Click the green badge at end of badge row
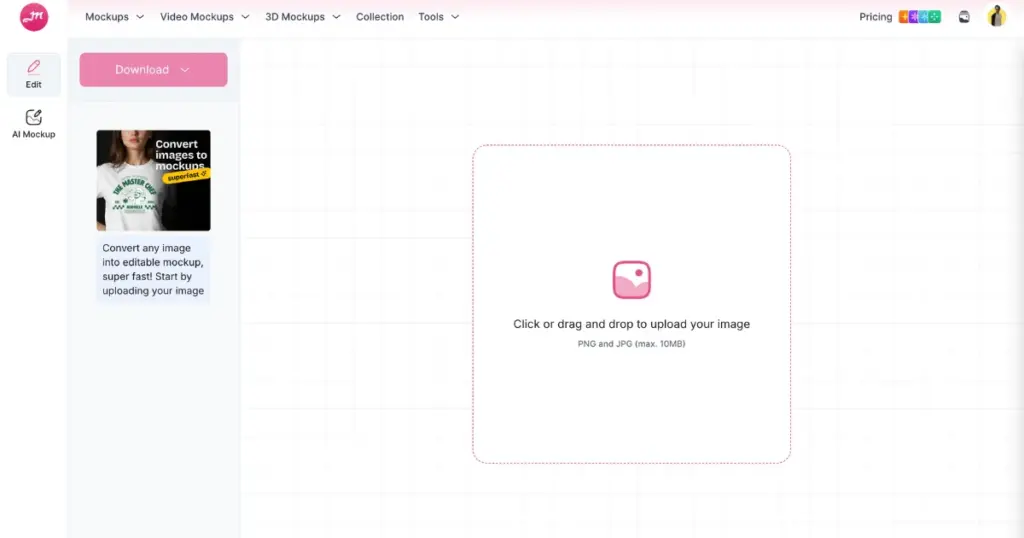The width and height of the screenshot is (1024, 538). (935, 17)
